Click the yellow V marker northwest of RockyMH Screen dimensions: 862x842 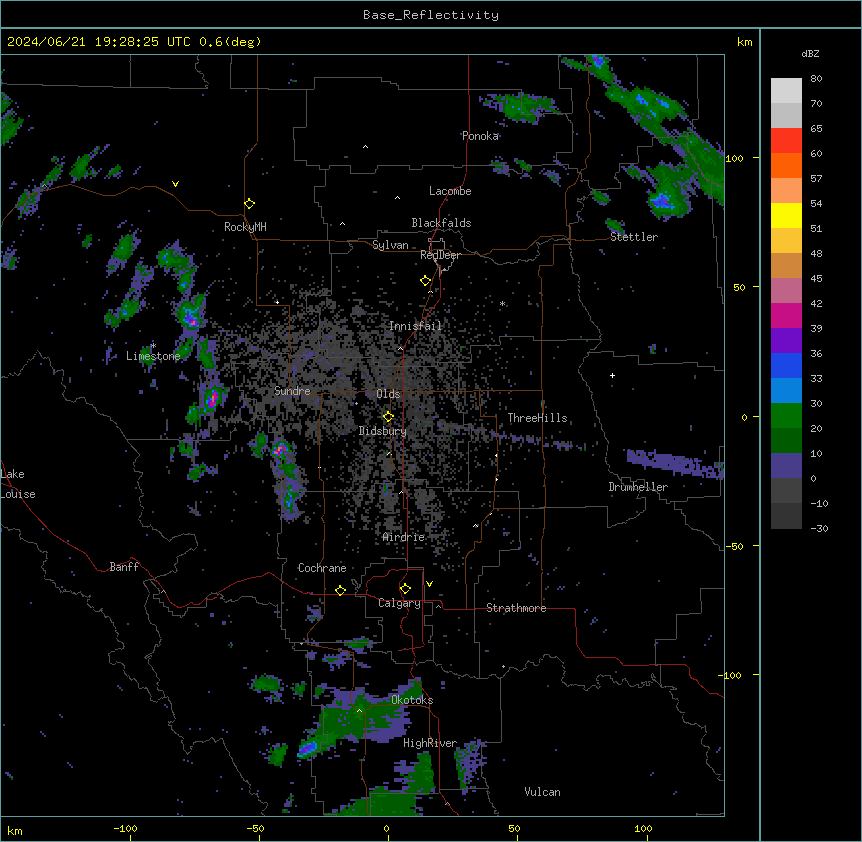pos(175,184)
